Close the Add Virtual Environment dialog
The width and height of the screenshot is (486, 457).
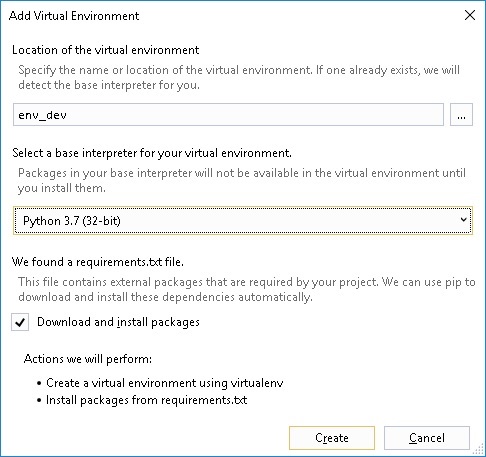tap(470, 15)
